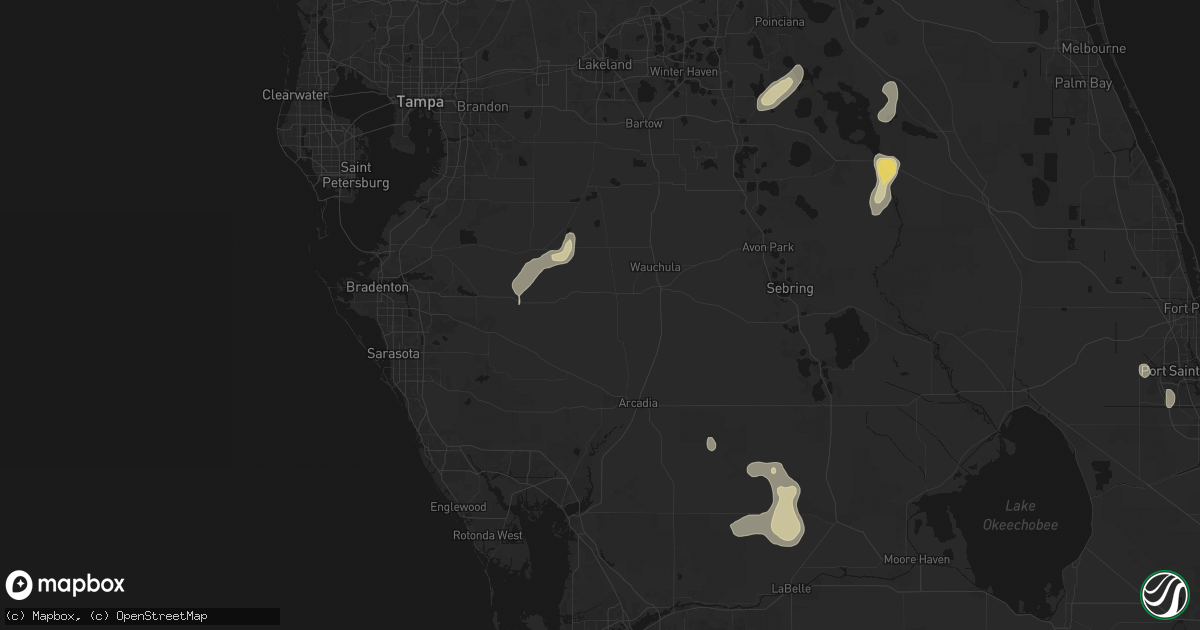Click the Lakeland label
This screenshot has height=630, width=1200.
tap(605, 64)
